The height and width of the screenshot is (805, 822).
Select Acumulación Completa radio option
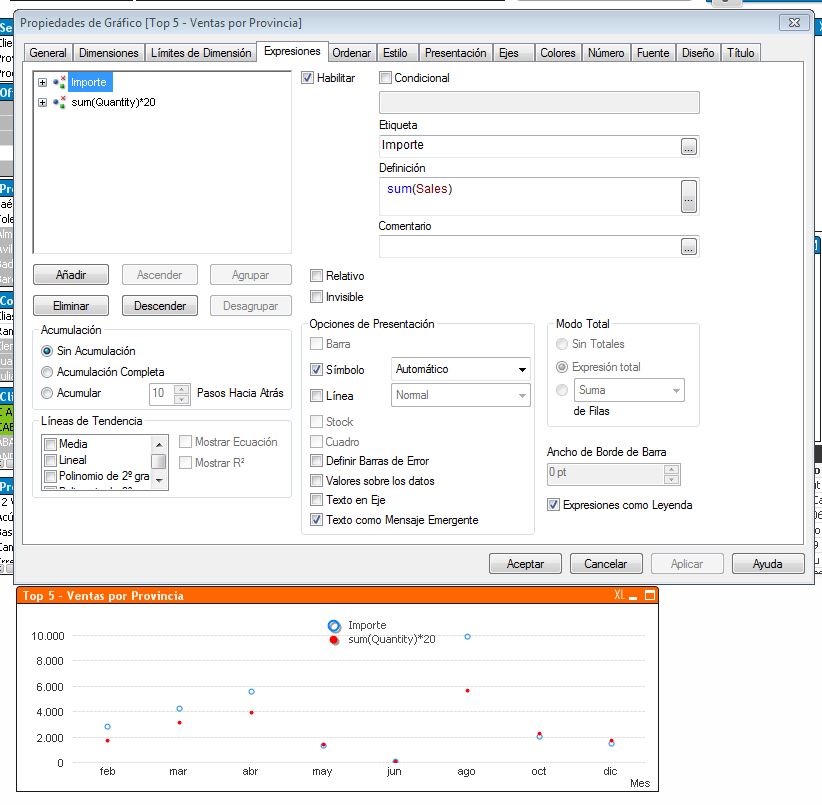(47, 372)
